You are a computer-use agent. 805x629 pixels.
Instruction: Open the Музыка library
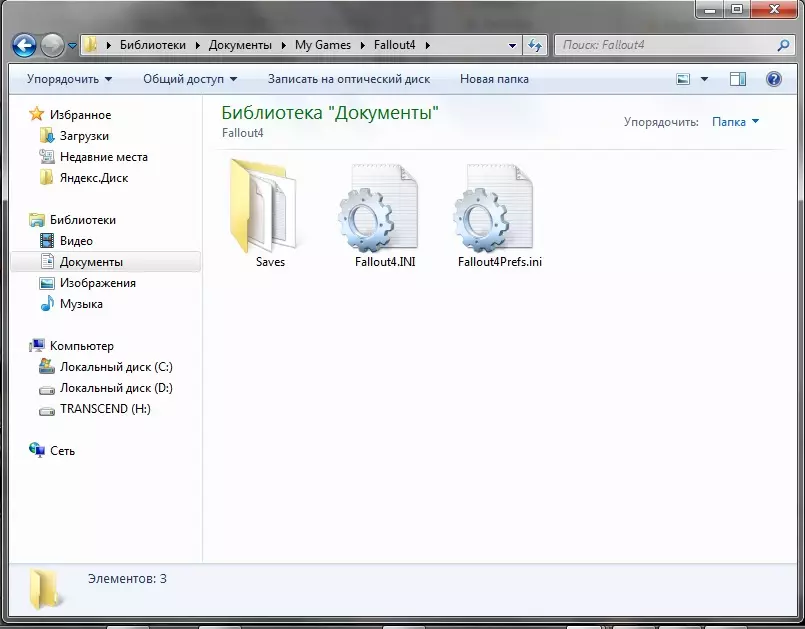click(x=81, y=304)
